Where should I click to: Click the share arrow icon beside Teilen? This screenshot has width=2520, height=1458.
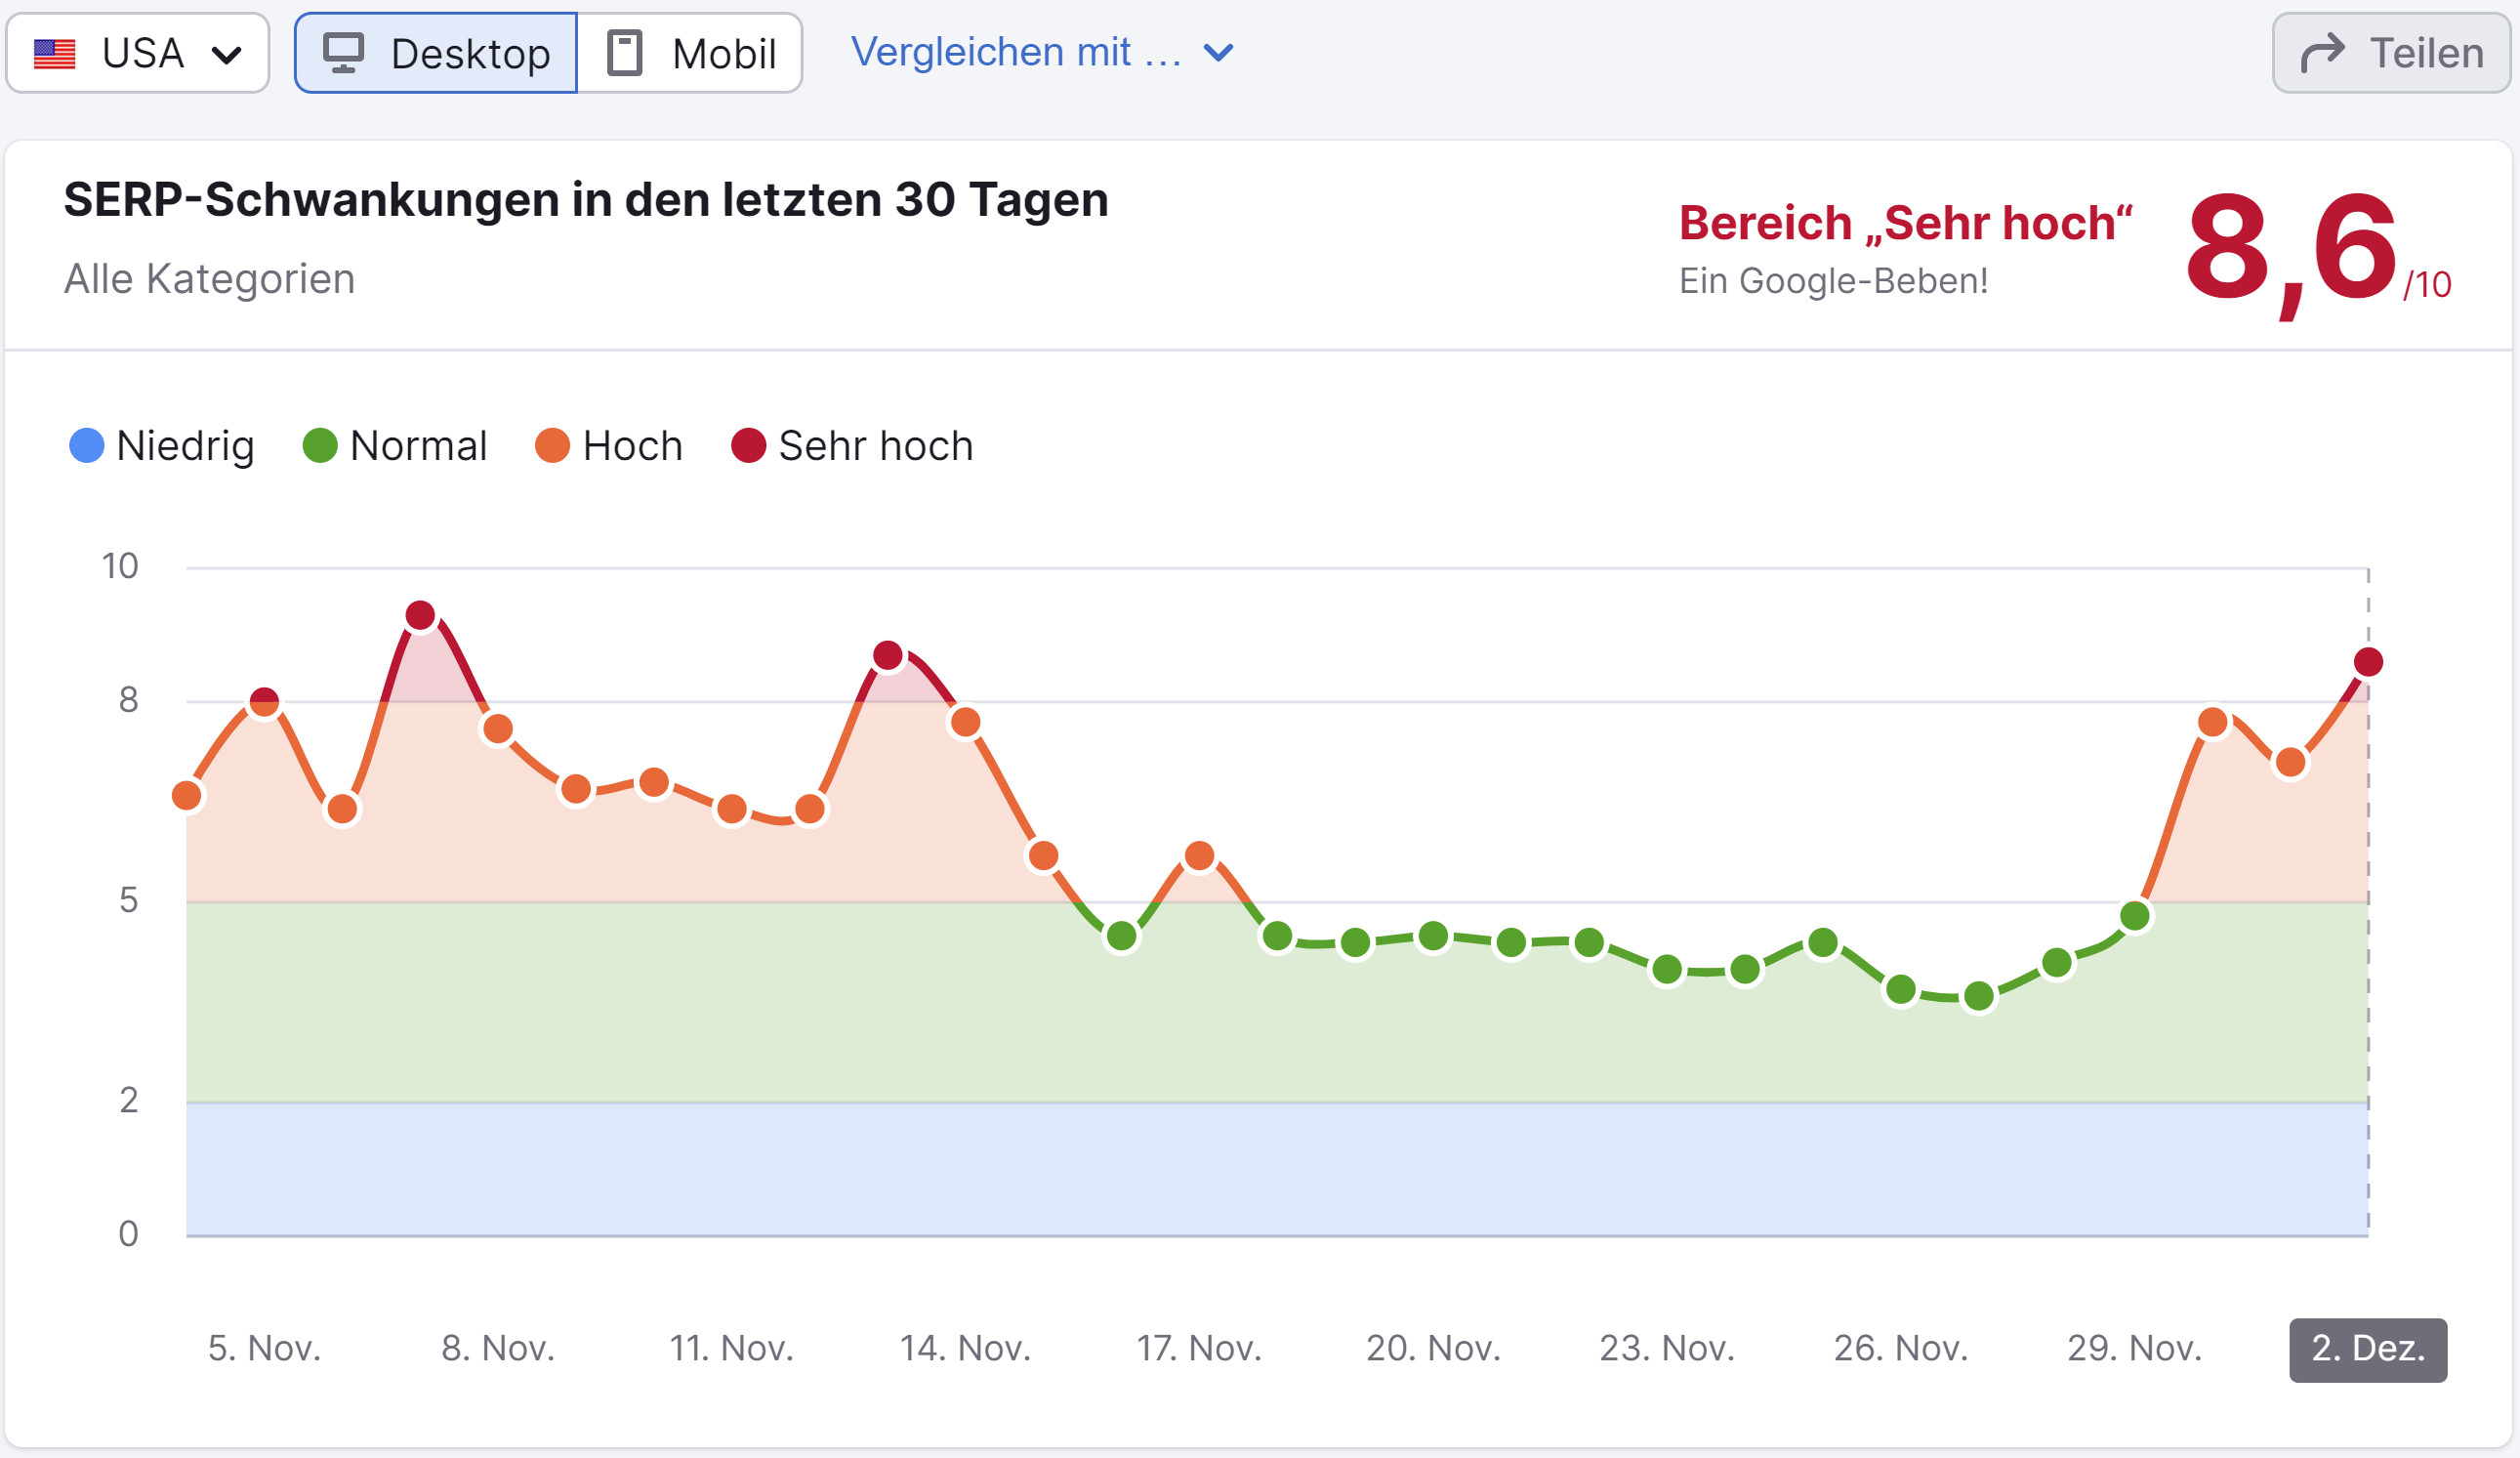(2325, 52)
